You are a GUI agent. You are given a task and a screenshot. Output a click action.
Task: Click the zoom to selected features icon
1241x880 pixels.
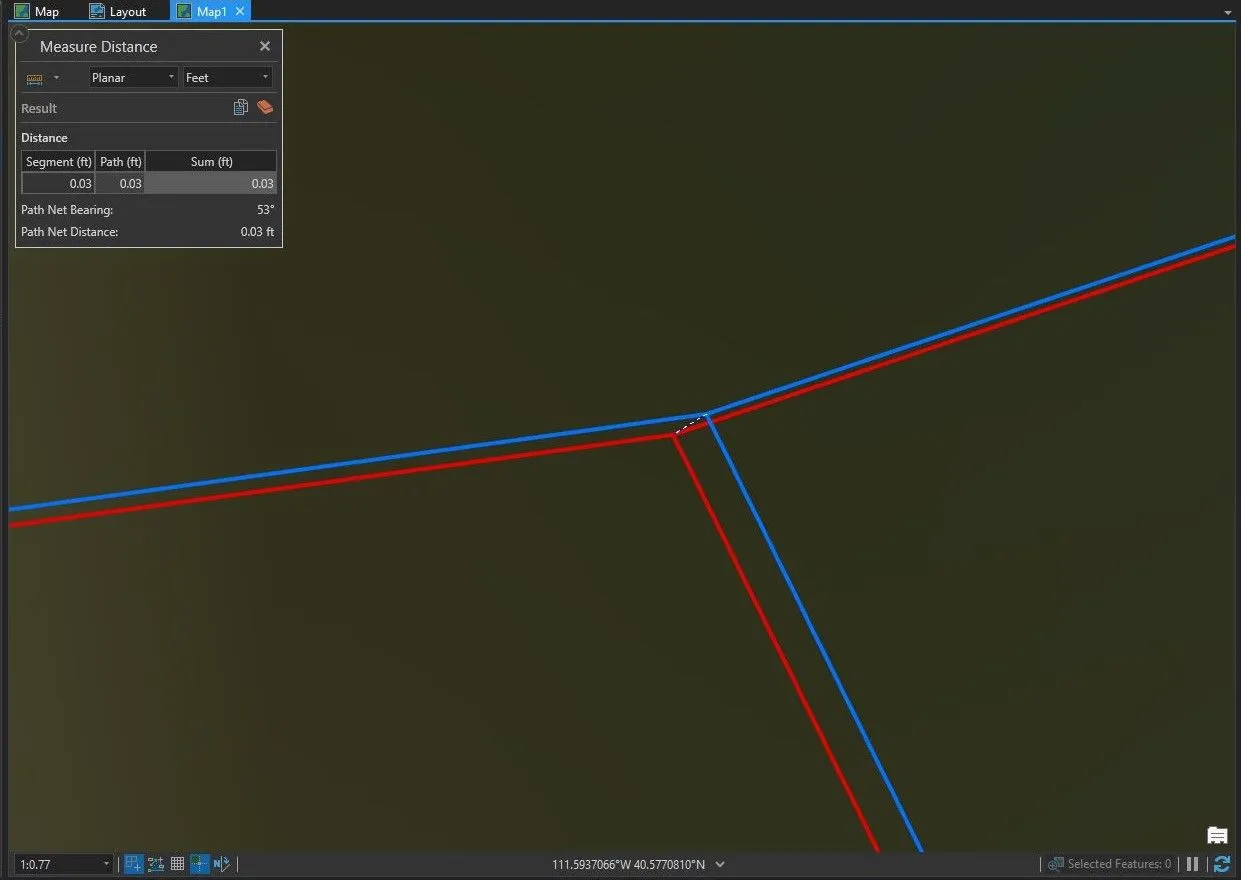[x=1056, y=864]
